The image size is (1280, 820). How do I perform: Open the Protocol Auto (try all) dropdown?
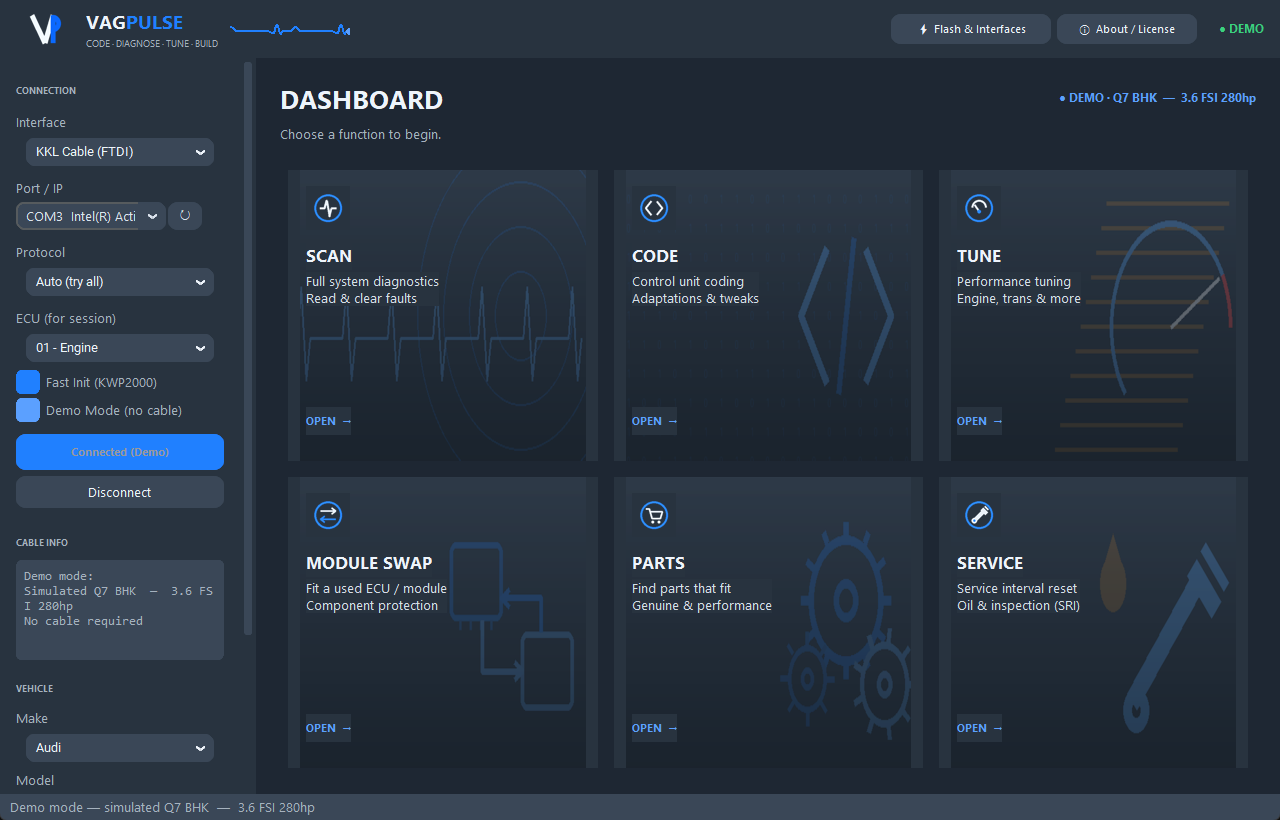point(120,282)
